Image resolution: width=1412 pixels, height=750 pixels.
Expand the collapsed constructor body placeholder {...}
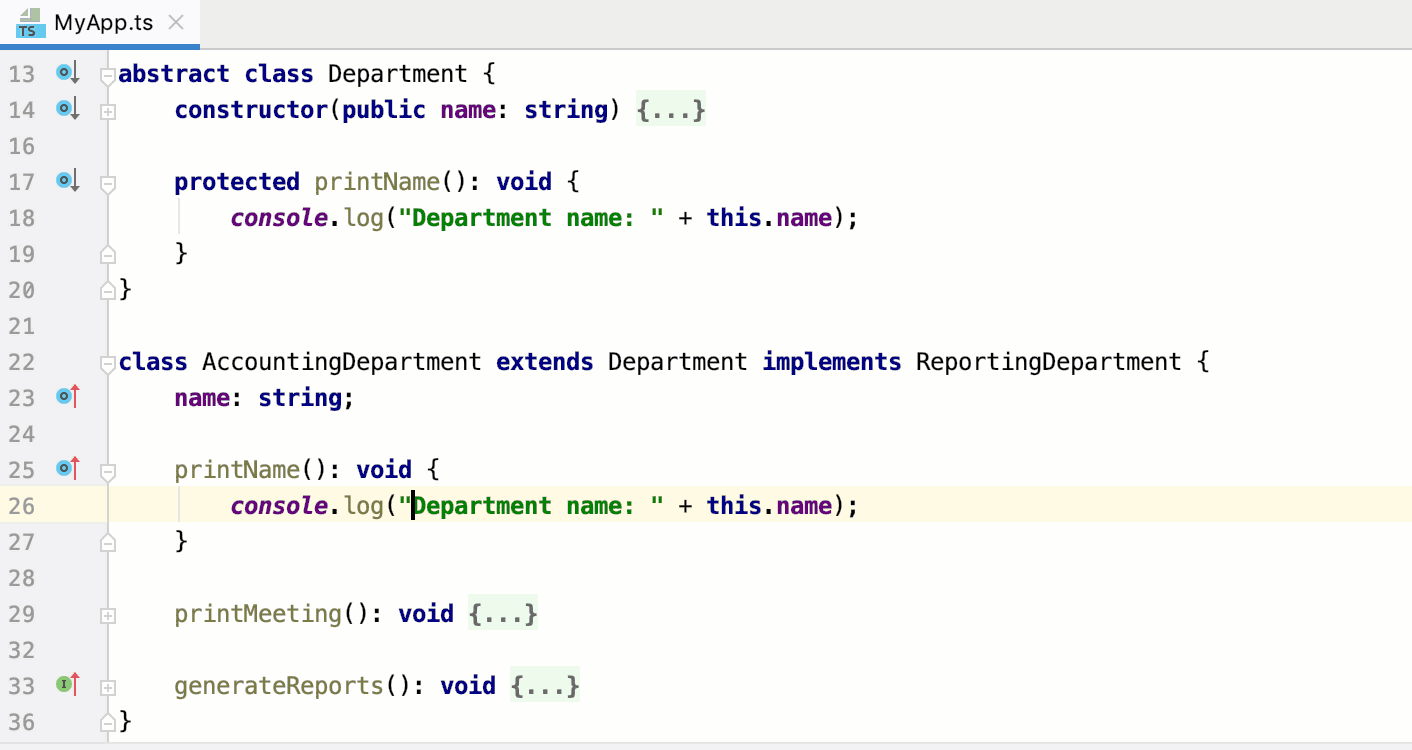click(671, 110)
